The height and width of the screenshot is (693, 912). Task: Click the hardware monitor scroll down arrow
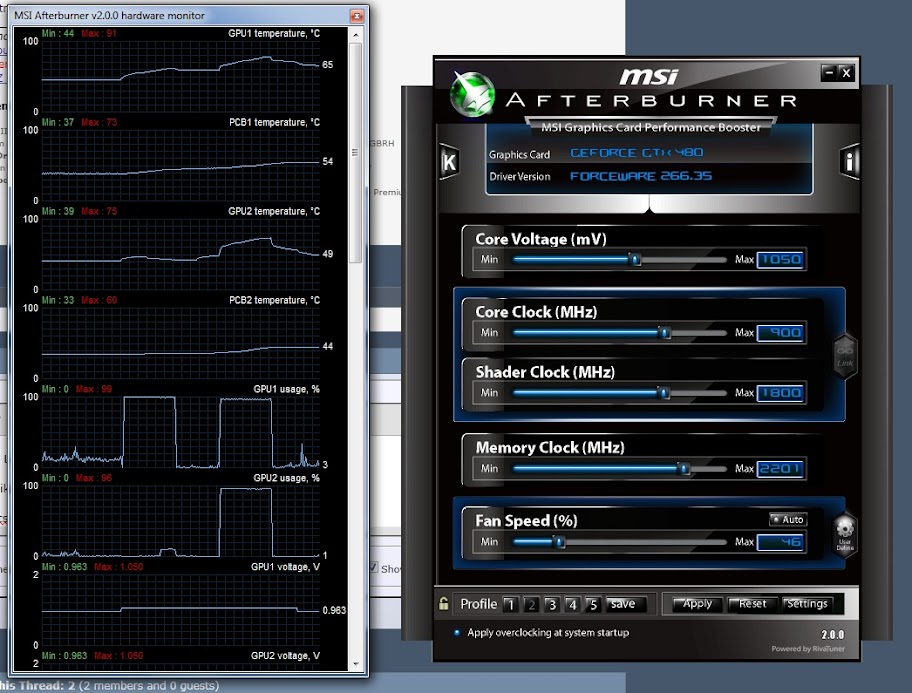tap(356, 664)
